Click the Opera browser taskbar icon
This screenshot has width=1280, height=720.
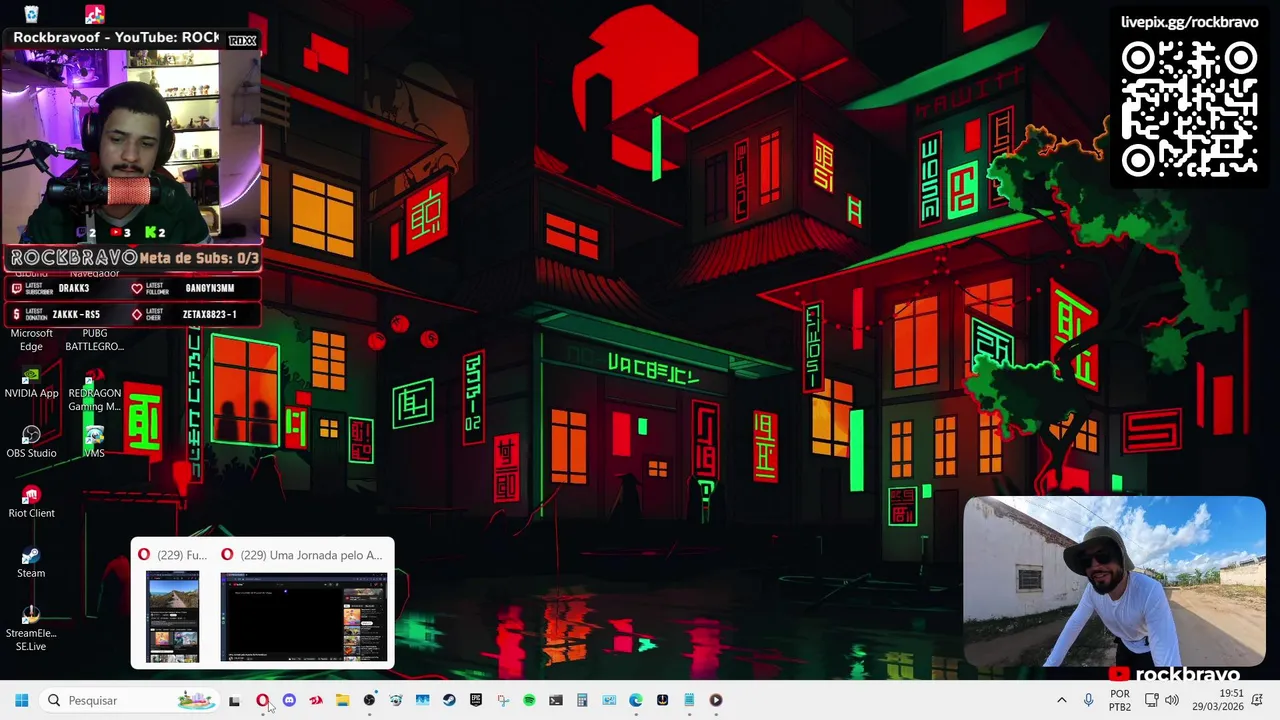click(262, 700)
